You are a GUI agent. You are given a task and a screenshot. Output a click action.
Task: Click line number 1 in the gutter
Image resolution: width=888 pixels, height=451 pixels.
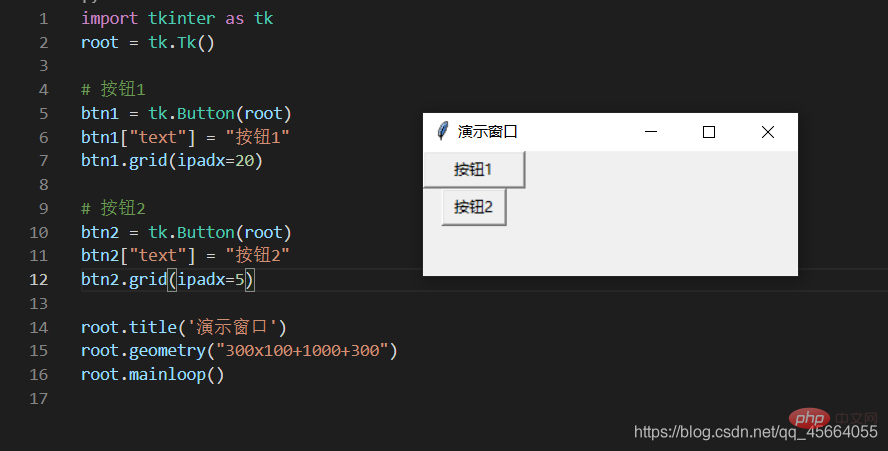point(44,19)
